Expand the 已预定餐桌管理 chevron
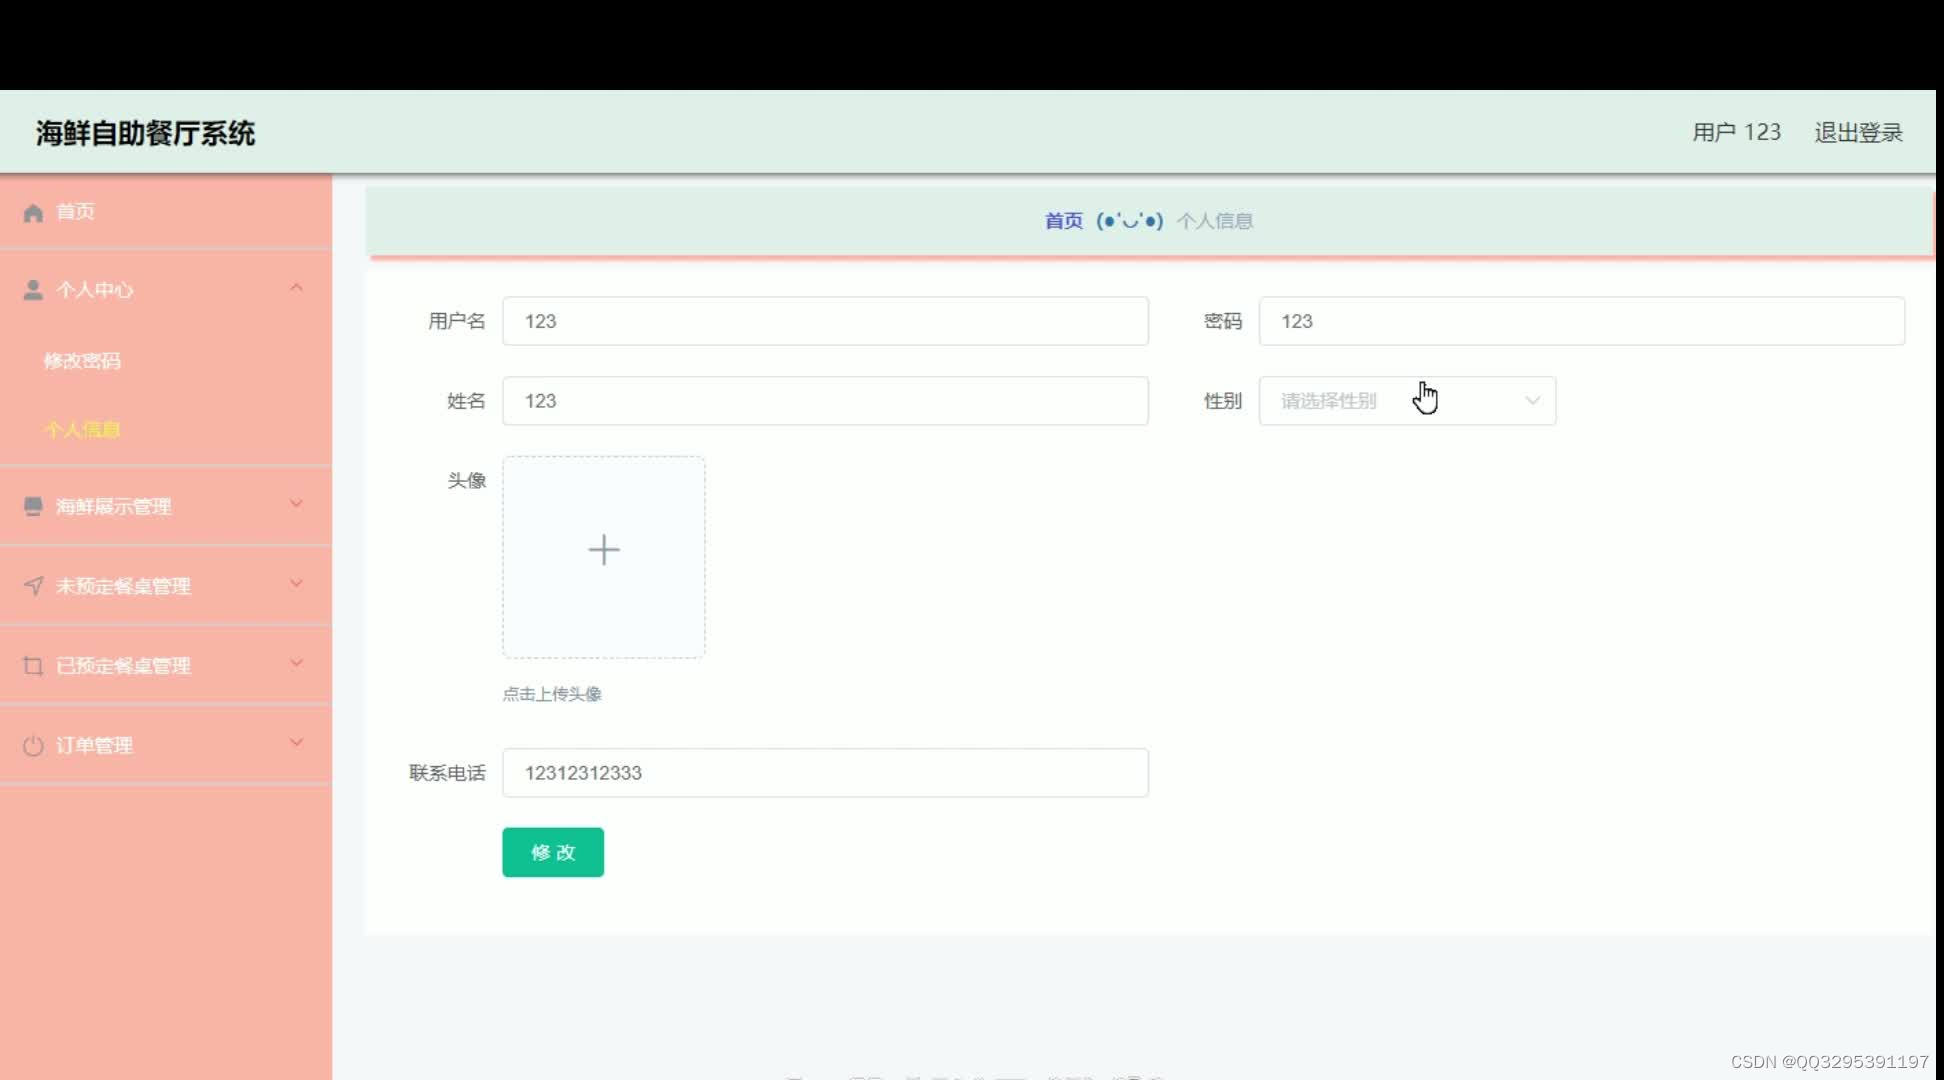 click(296, 663)
